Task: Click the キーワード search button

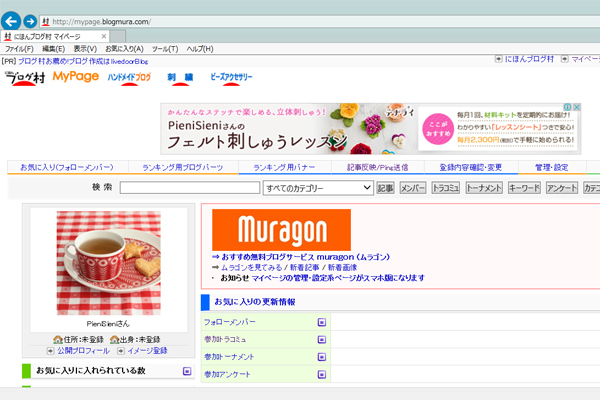Action: tap(524, 188)
